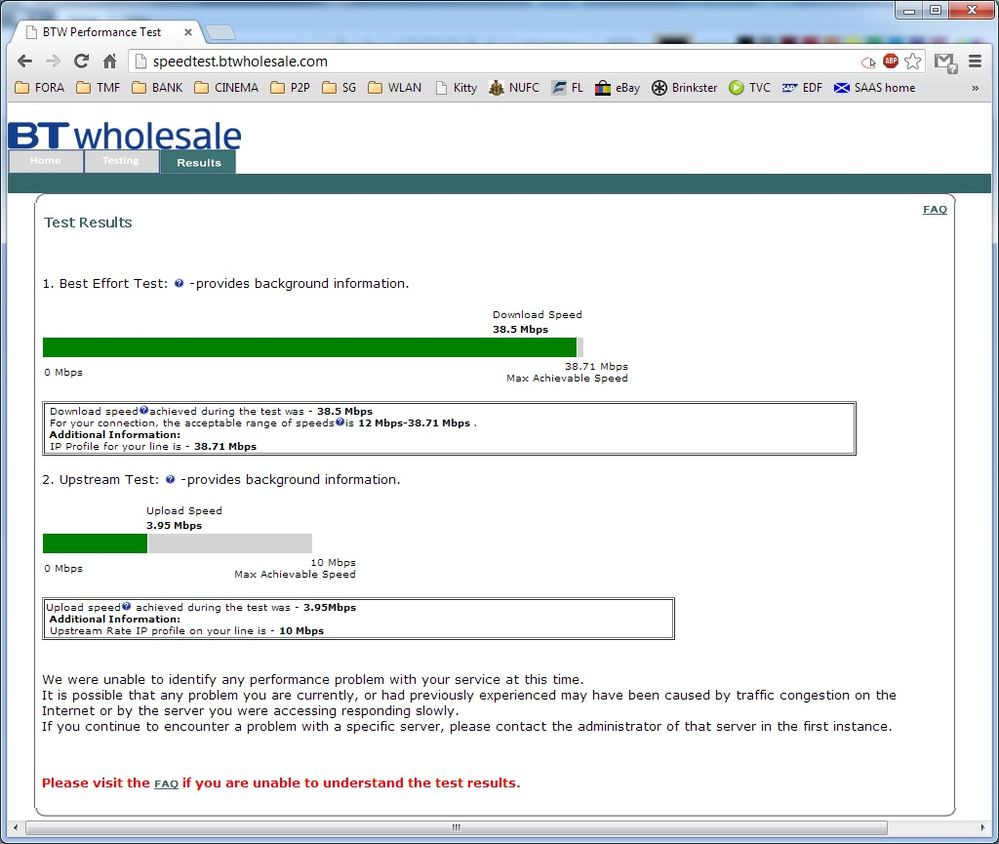
Task: Click help icon after 'range of speeds'
Action: [340, 422]
